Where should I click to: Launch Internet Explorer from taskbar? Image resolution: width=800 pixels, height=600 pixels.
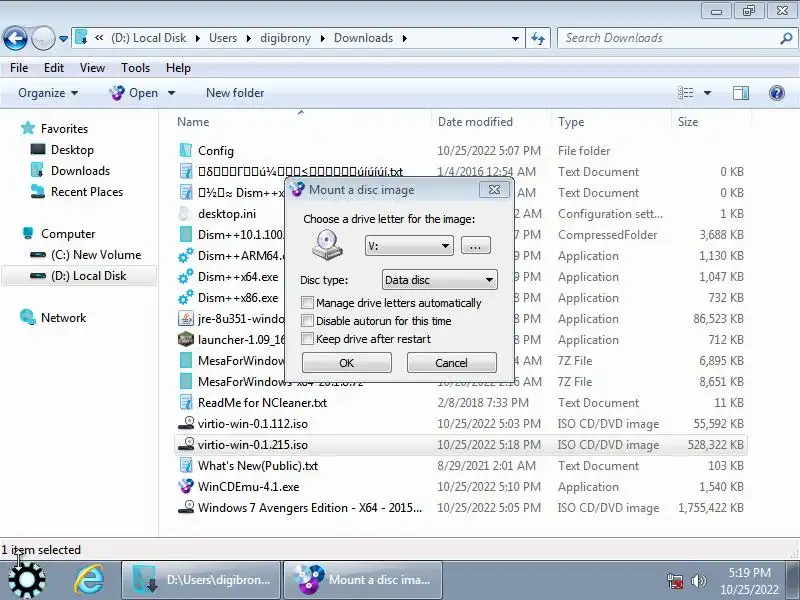pos(89,580)
